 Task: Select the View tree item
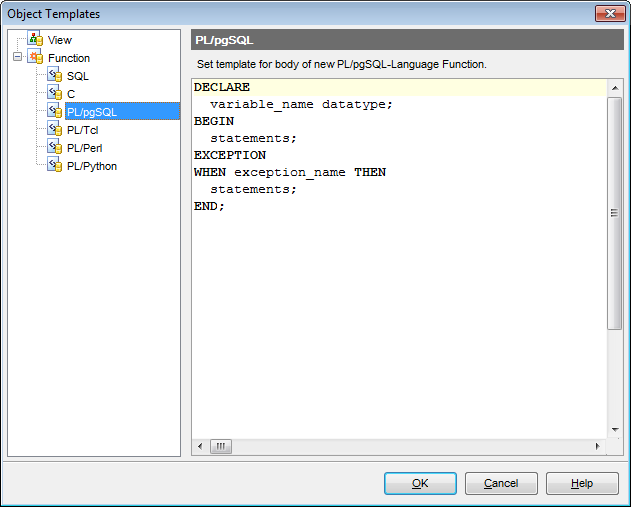[60, 40]
